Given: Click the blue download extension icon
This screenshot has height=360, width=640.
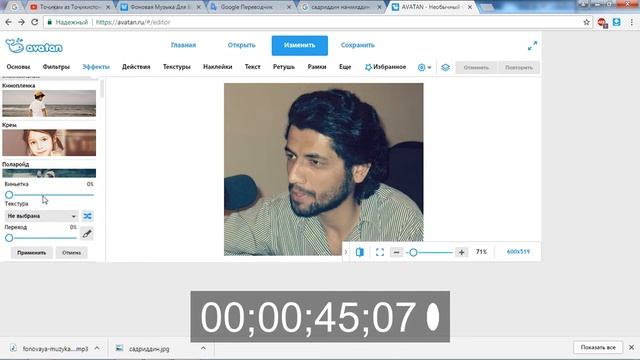Looking at the screenshot, I should point(616,22).
